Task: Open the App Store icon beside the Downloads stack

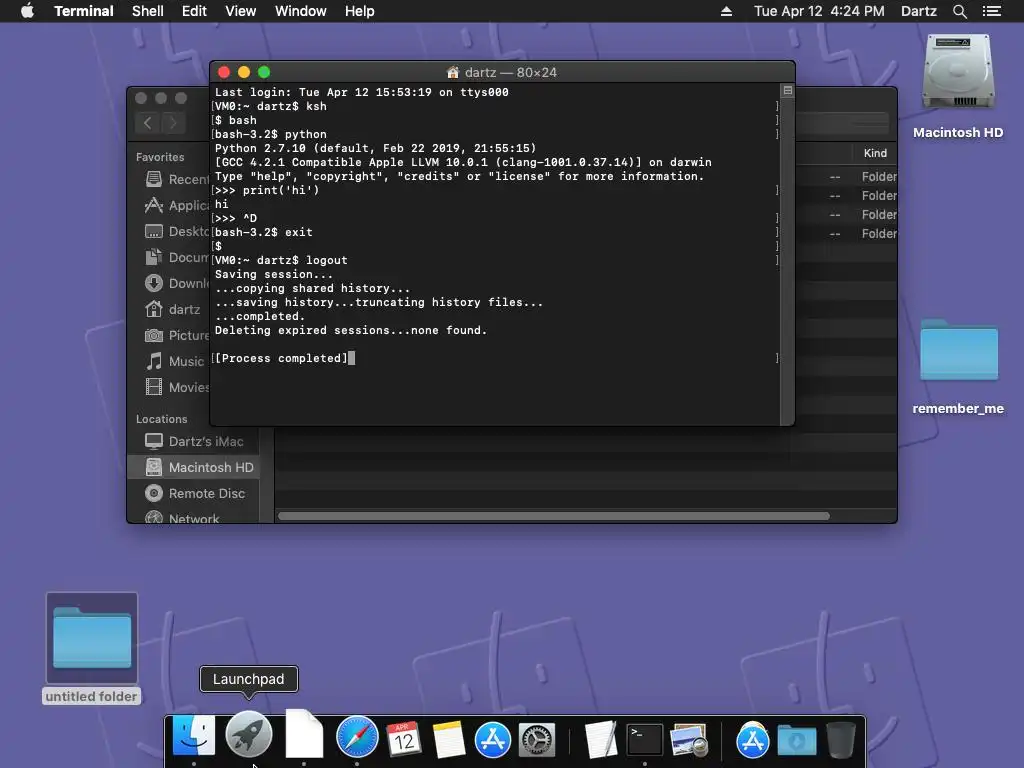Action: tap(752, 740)
